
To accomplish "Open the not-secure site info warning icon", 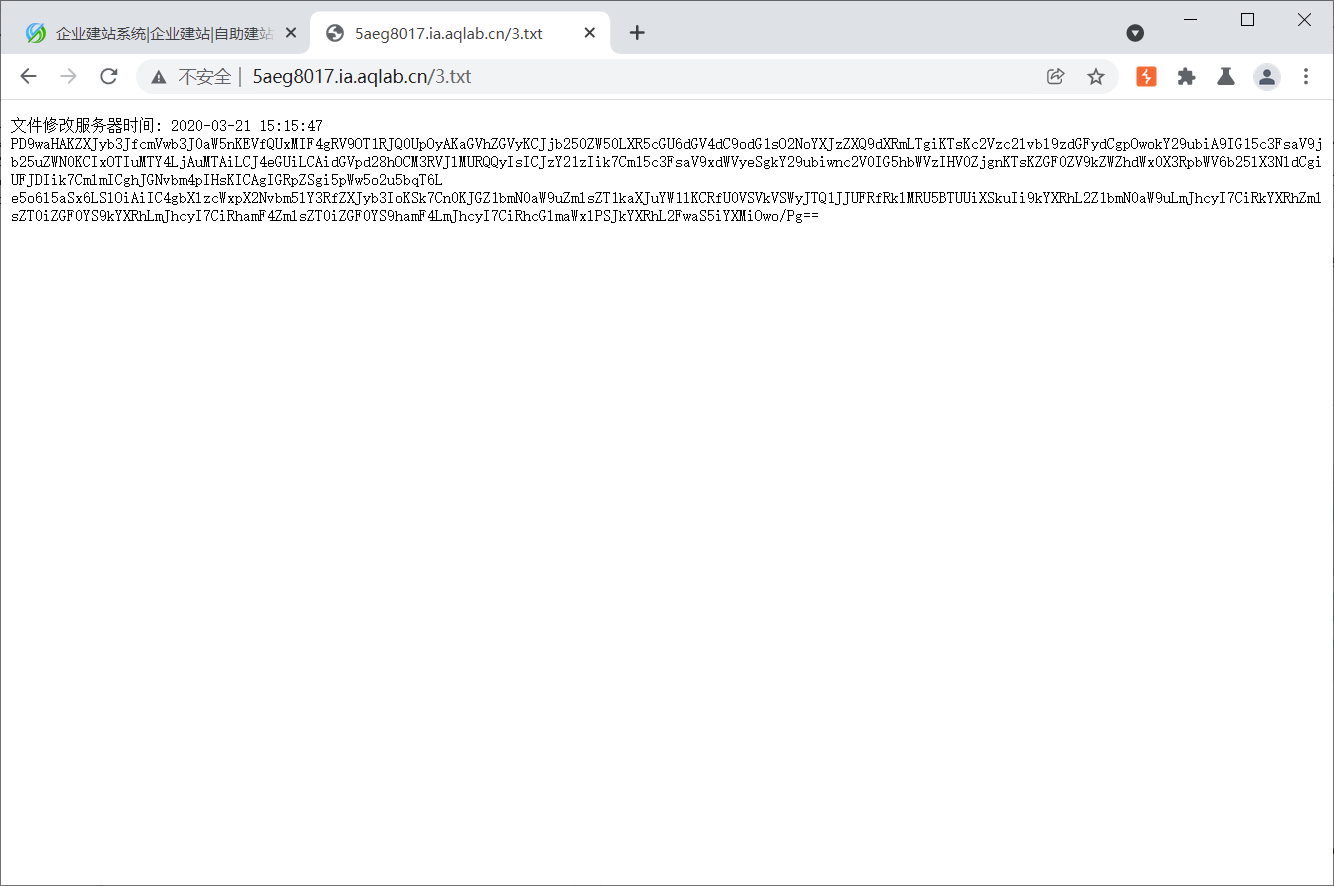I will [x=158, y=77].
